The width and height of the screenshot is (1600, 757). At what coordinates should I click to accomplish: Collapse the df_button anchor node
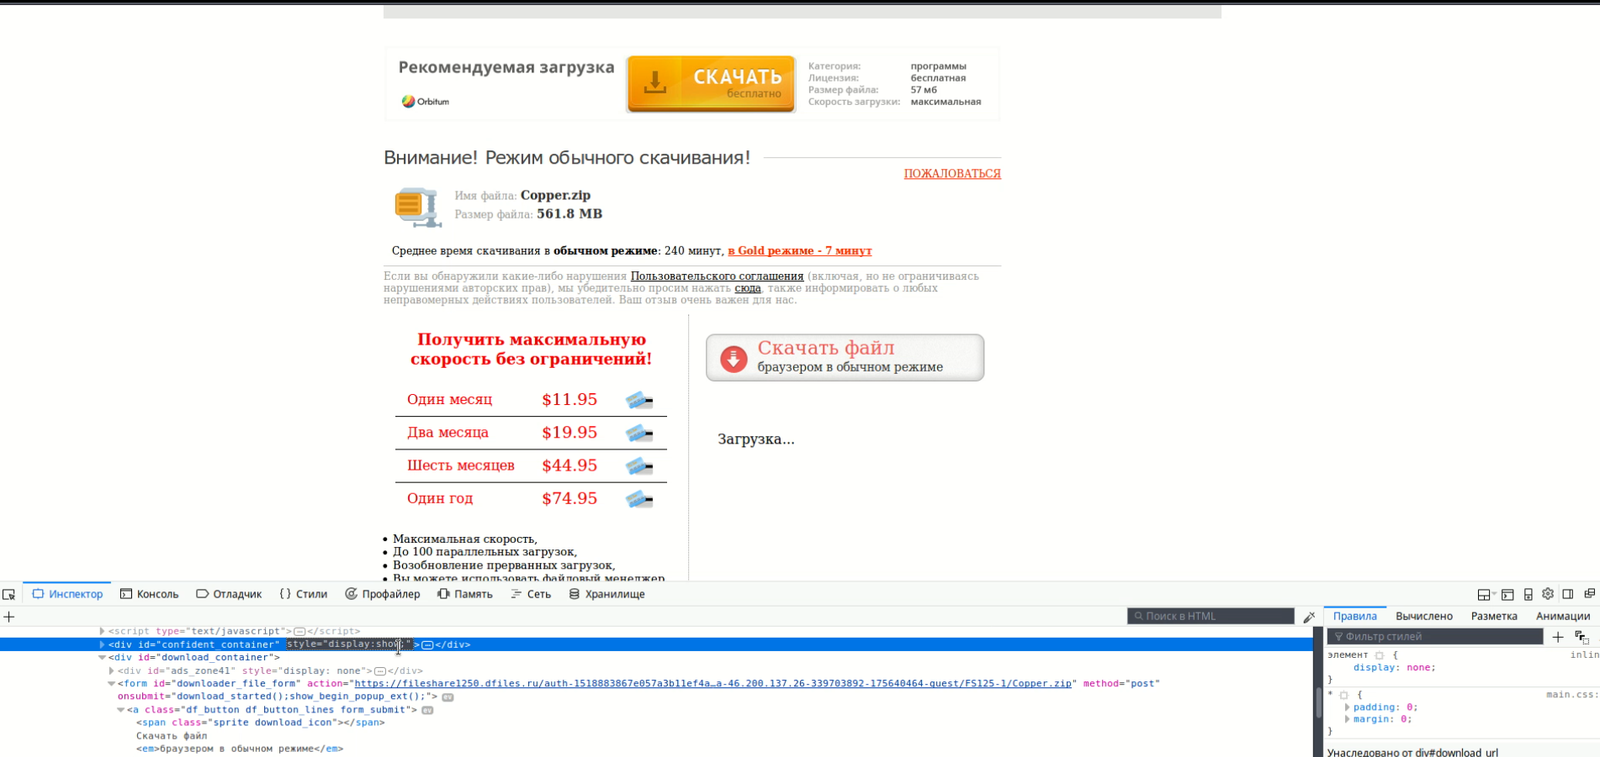pos(120,710)
